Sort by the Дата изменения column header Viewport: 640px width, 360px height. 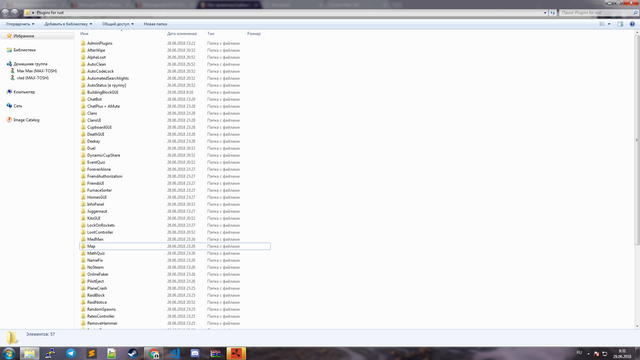(182, 33)
